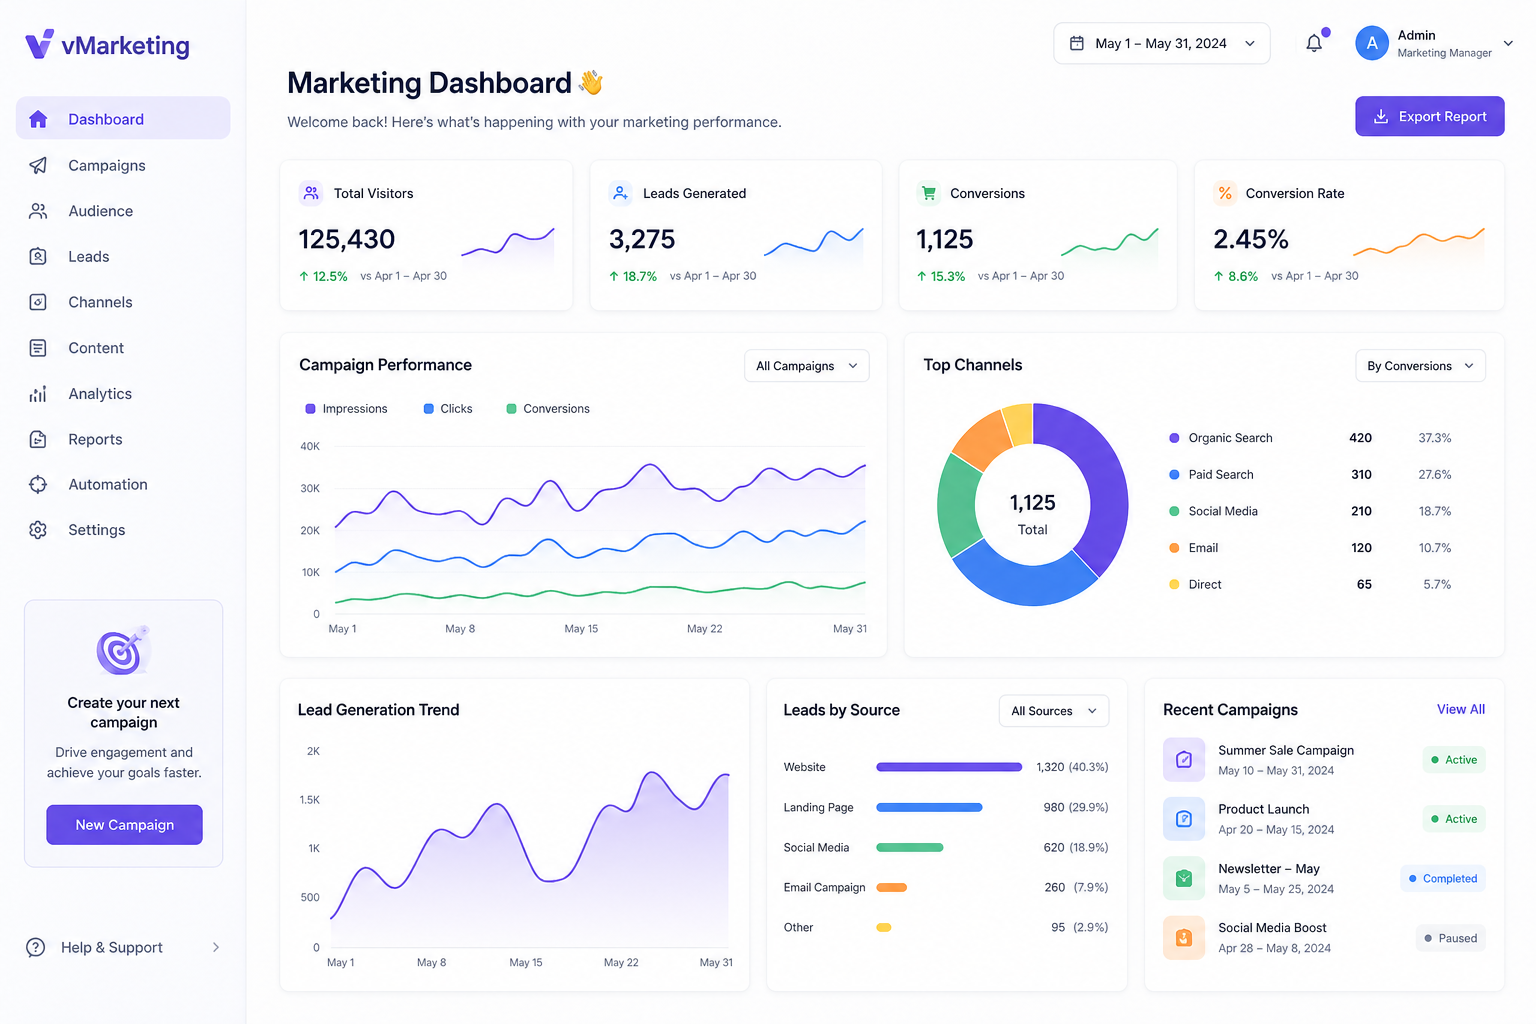Click the Summer Sale Campaign icon
The image size is (1536, 1024).
pos(1184,760)
